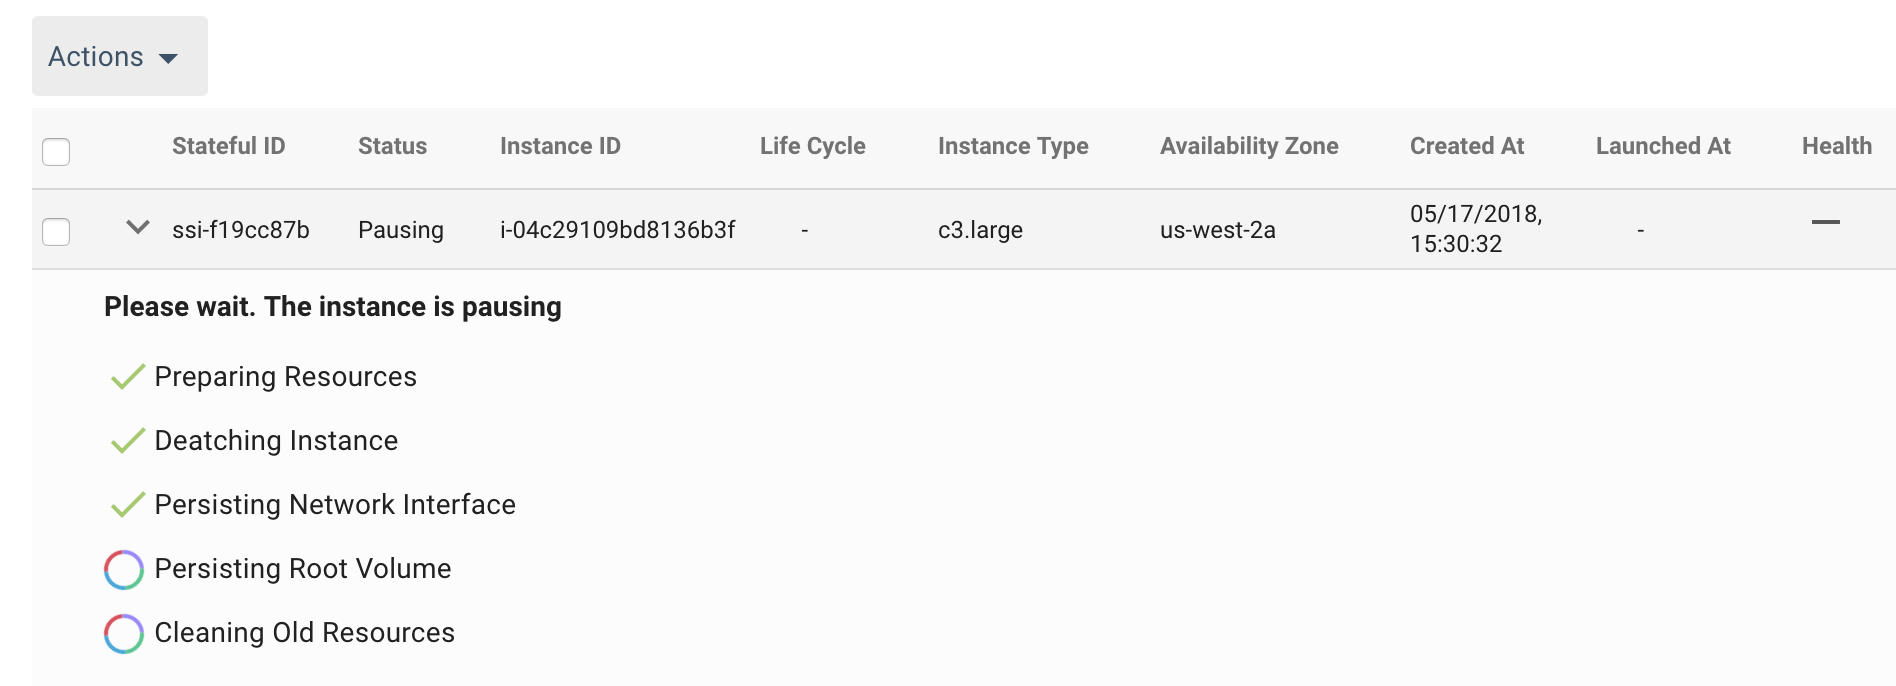Toggle the select-all header checkbox
Screen dimensions: 1896x686
pos(56,152)
